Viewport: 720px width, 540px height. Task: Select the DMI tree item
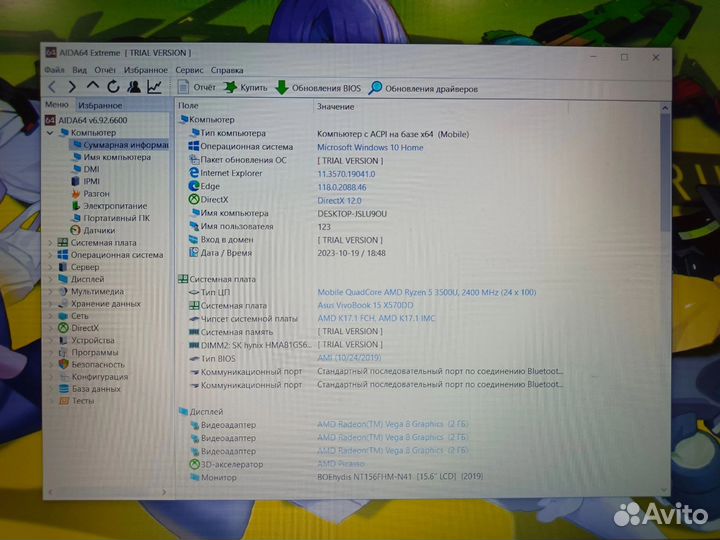click(x=86, y=169)
